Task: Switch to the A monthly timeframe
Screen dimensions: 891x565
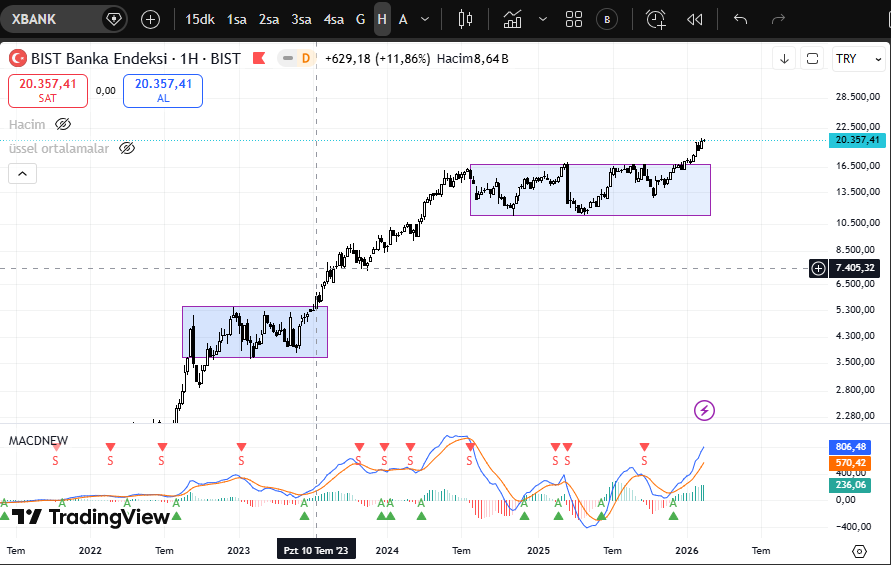Action: [403, 19]
